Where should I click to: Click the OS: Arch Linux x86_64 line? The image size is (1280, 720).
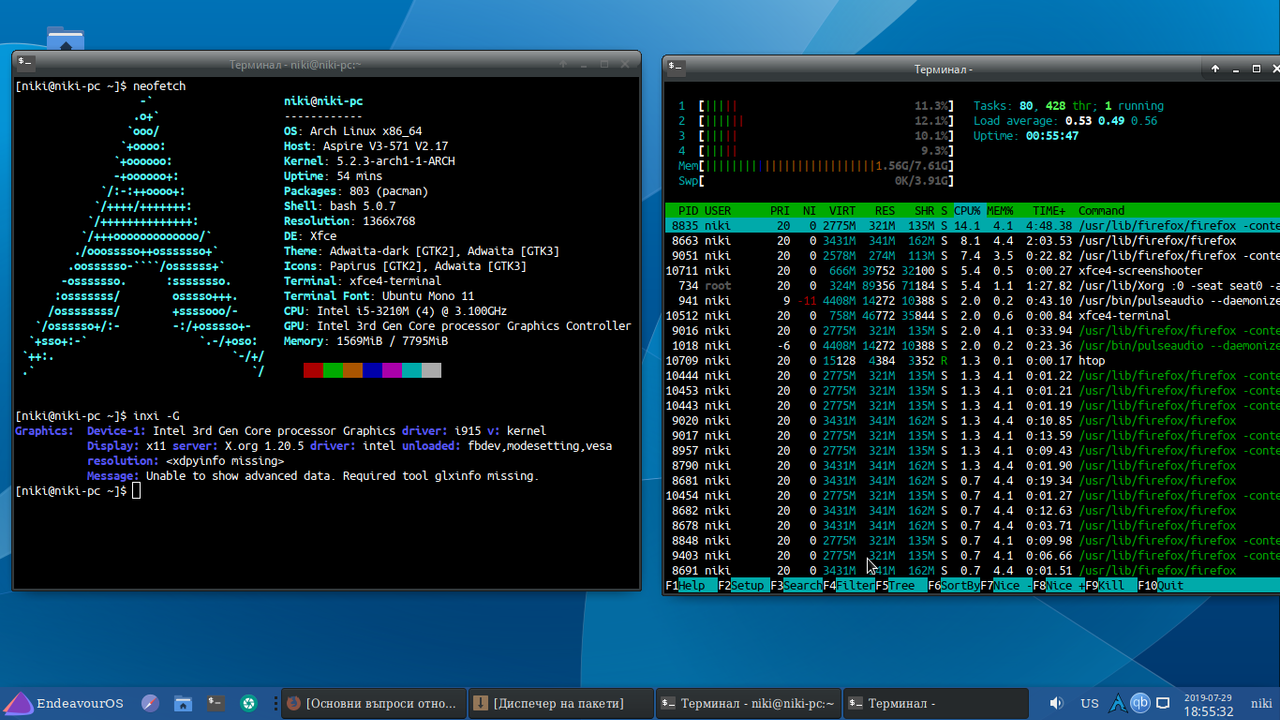pyautogui.click(x=353, y=131)
